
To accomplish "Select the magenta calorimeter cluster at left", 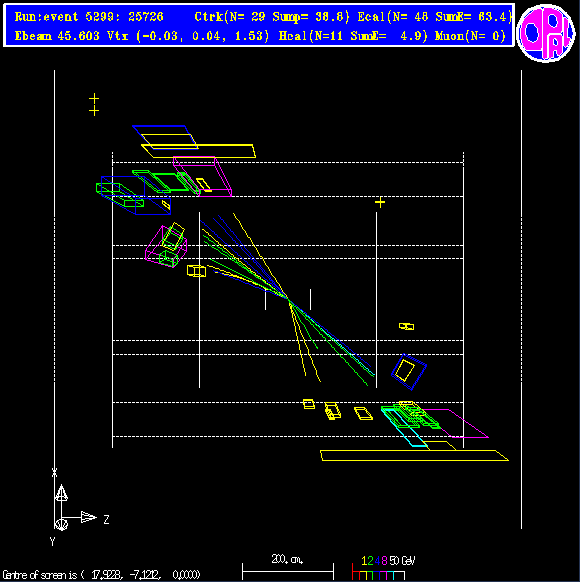I will (166, 246).
